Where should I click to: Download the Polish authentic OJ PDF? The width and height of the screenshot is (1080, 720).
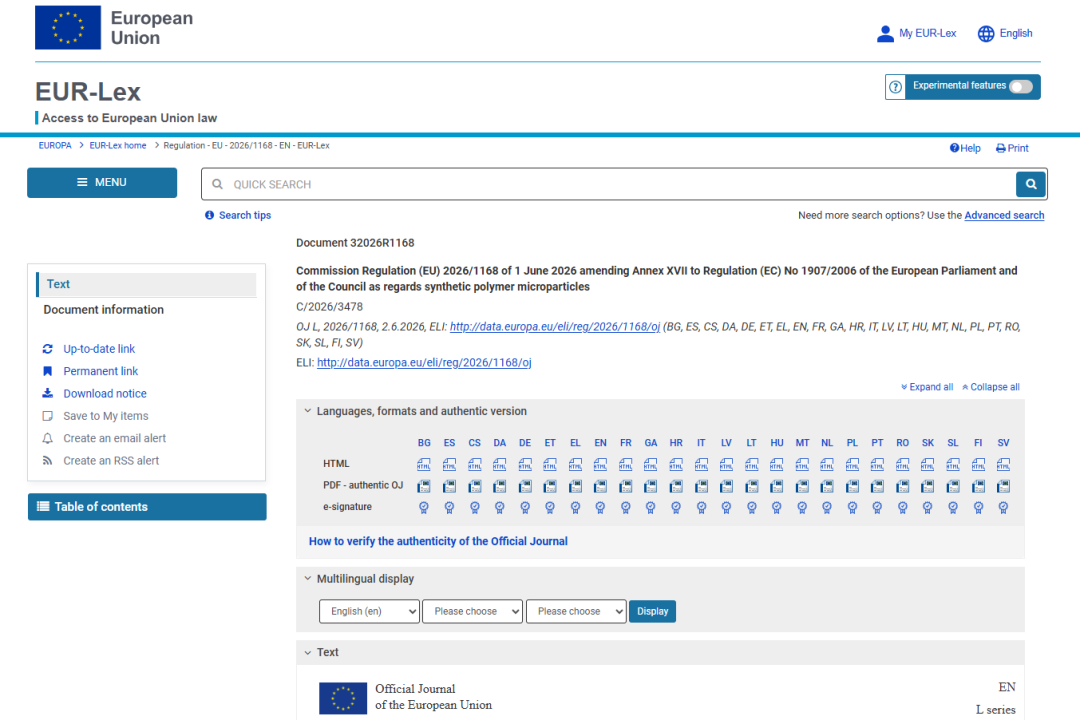point(852,486)
